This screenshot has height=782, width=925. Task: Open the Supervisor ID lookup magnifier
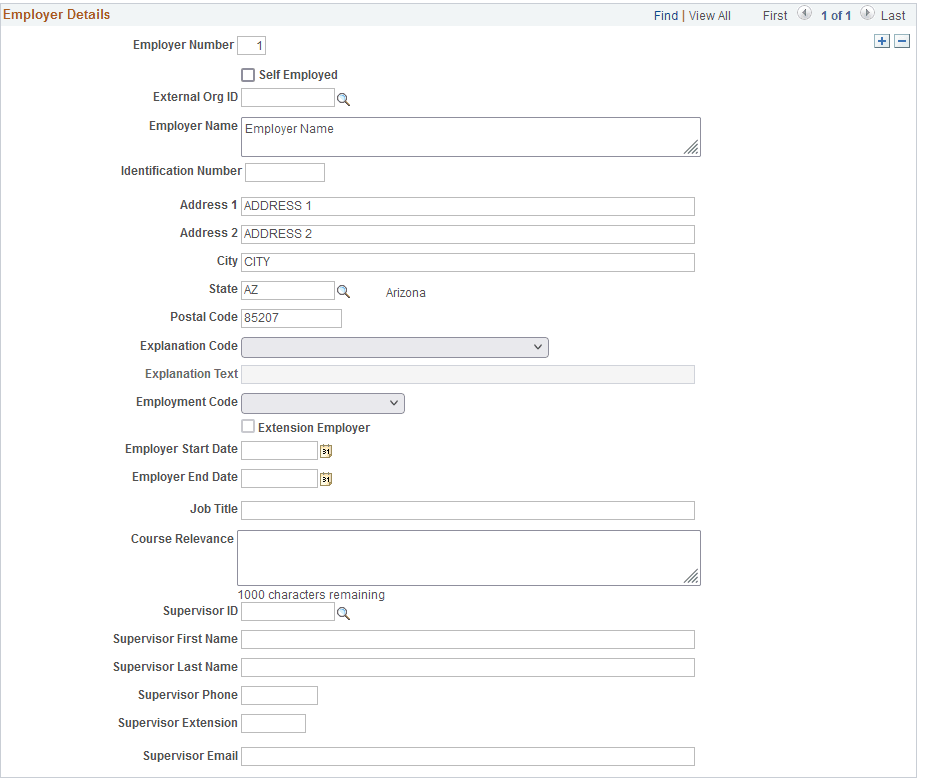pyautogui.click(x=344, y=612)
